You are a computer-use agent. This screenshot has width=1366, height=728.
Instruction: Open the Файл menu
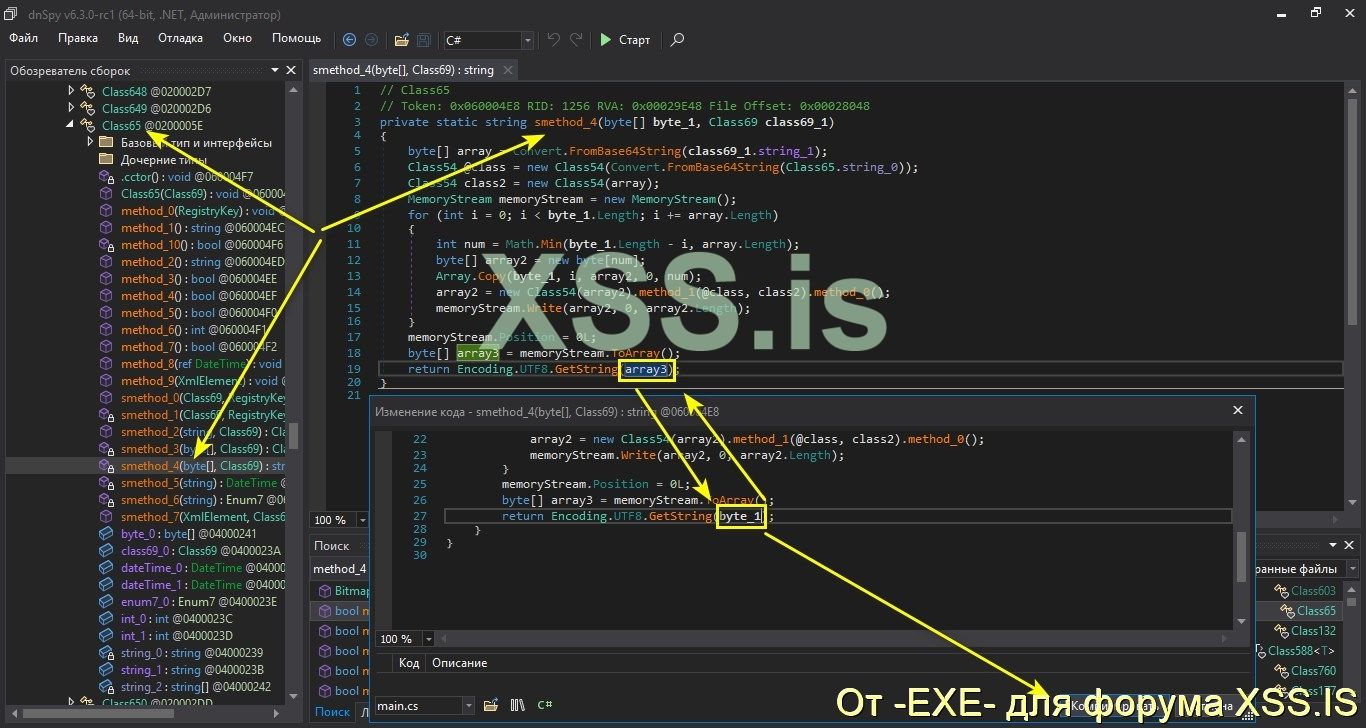coord(24,38)
